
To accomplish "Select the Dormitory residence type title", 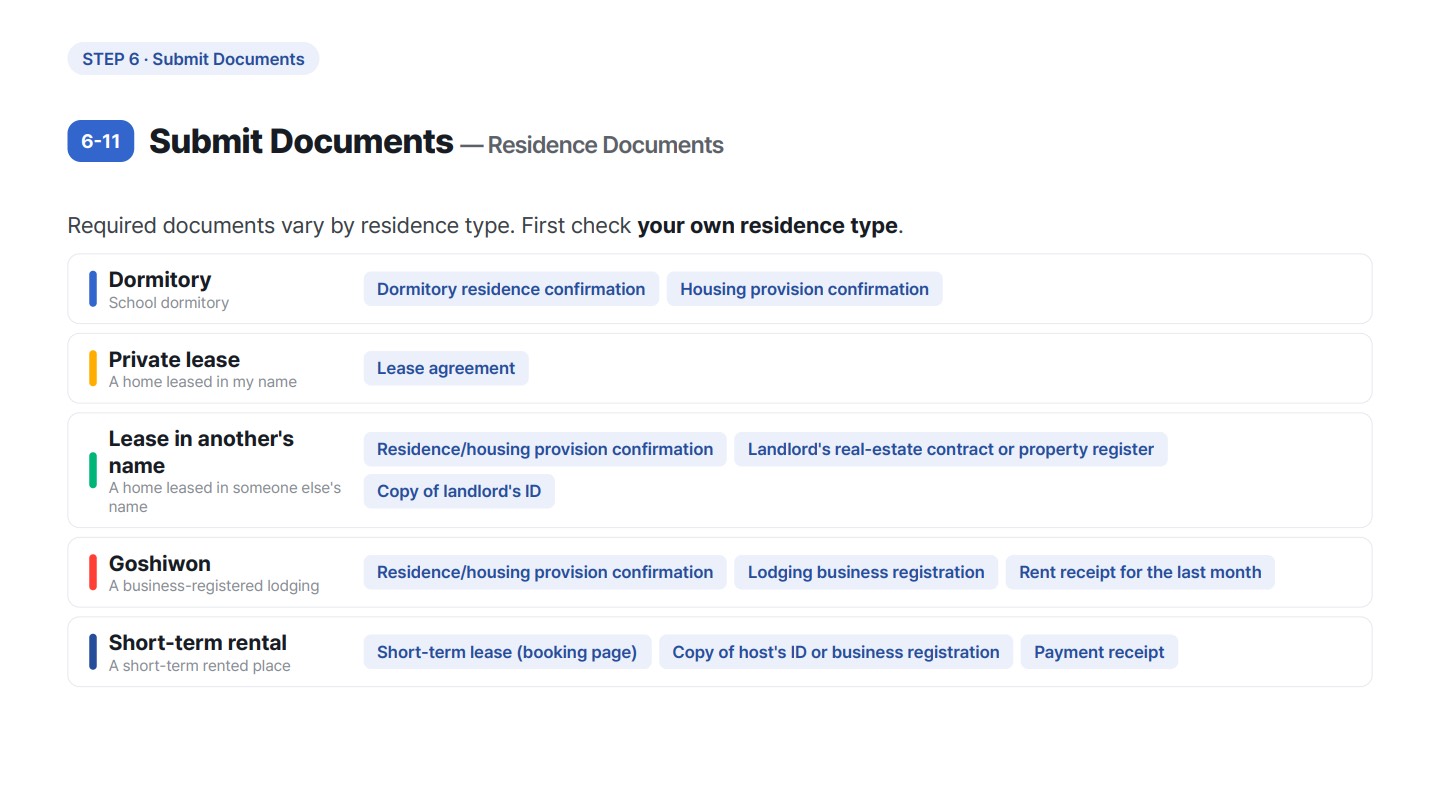I will 160,280.
